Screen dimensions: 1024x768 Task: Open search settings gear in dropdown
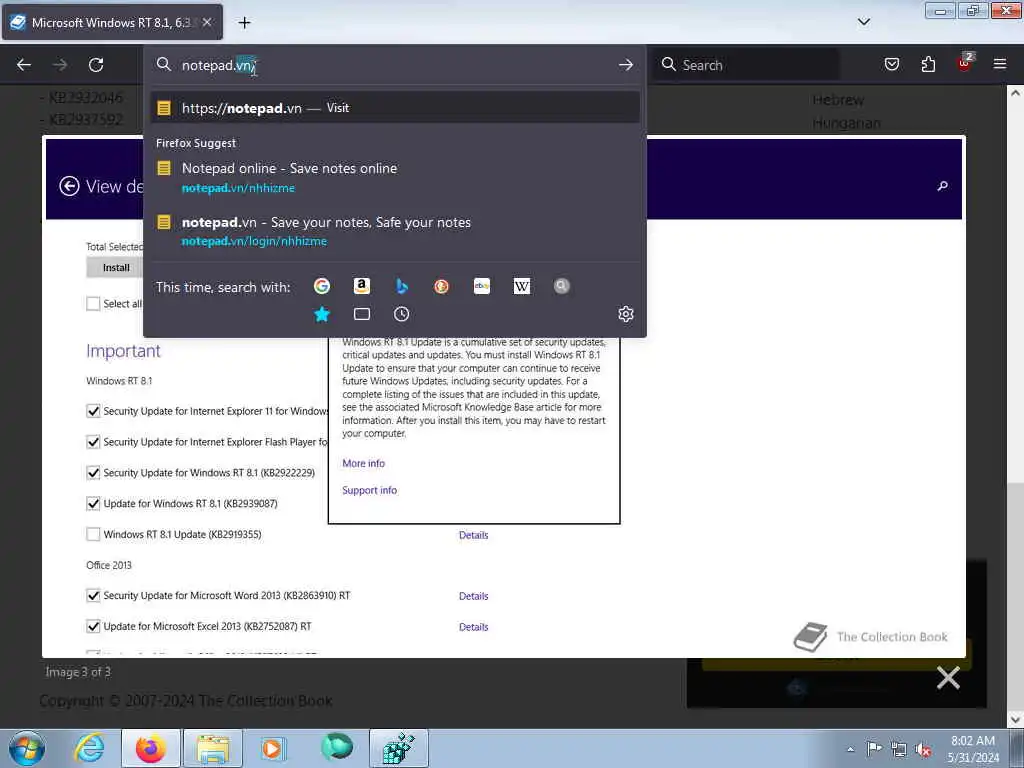[626, 314]
